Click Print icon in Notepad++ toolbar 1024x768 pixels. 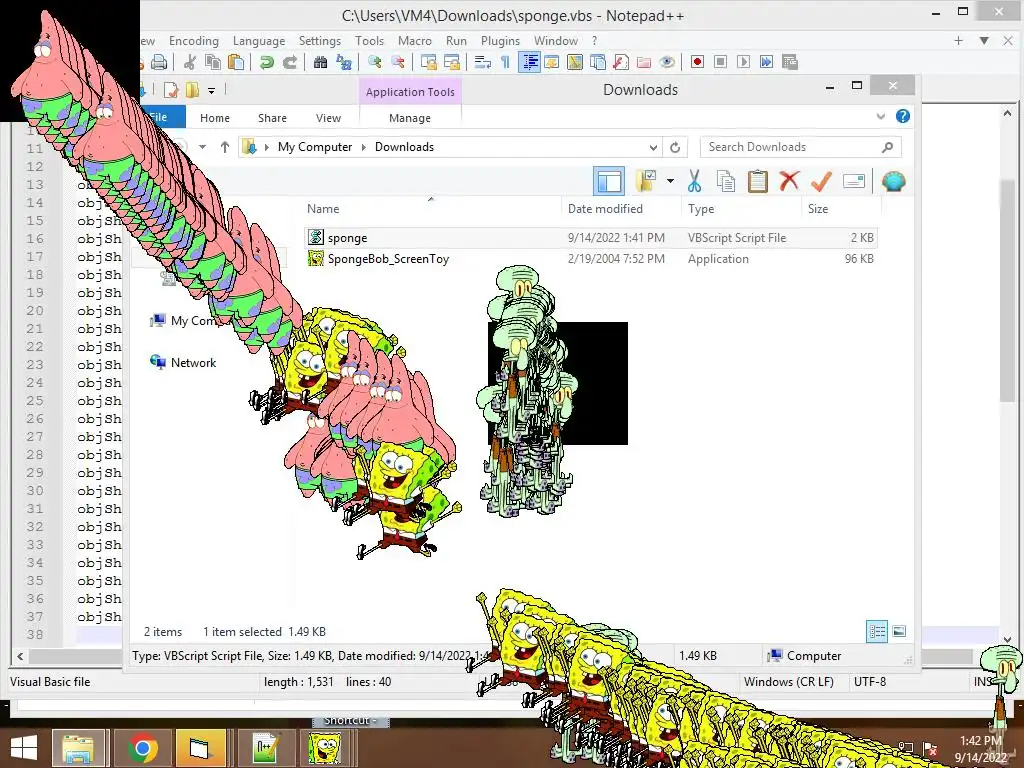click(159, 62)
